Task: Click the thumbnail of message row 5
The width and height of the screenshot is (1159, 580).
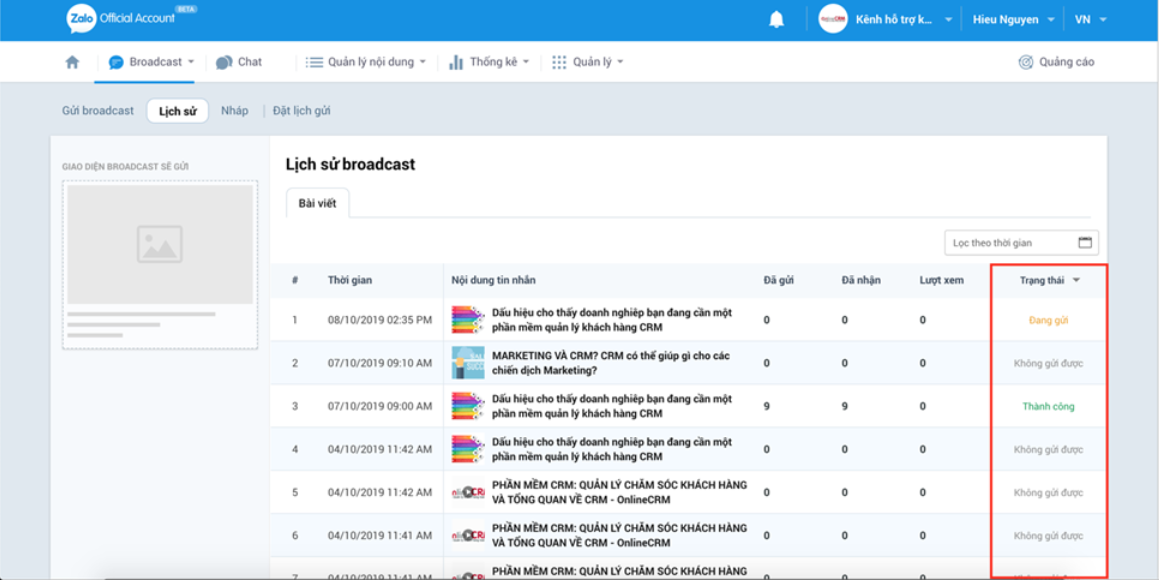Action: click(468, 492)
